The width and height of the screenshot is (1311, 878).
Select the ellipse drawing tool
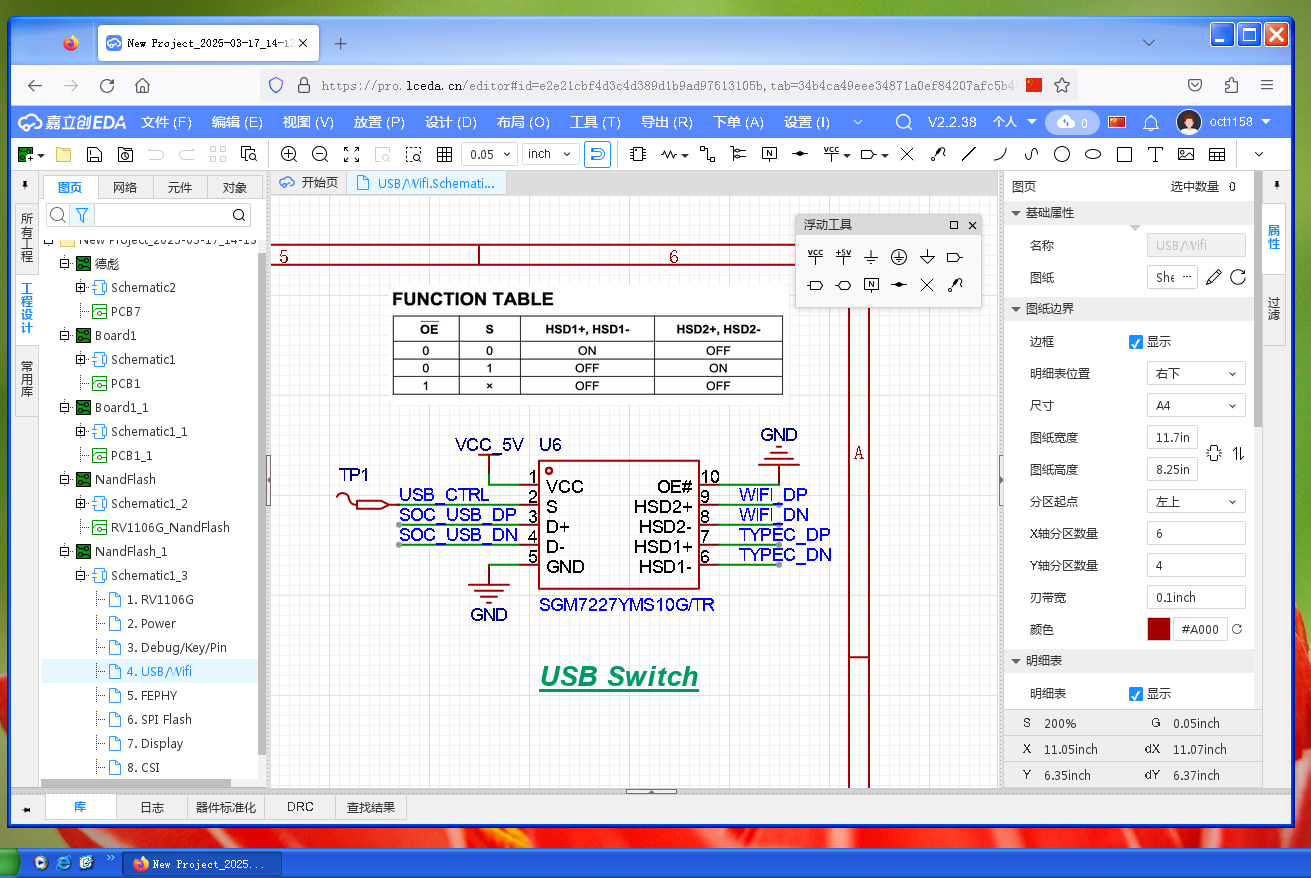[1093, 154]
